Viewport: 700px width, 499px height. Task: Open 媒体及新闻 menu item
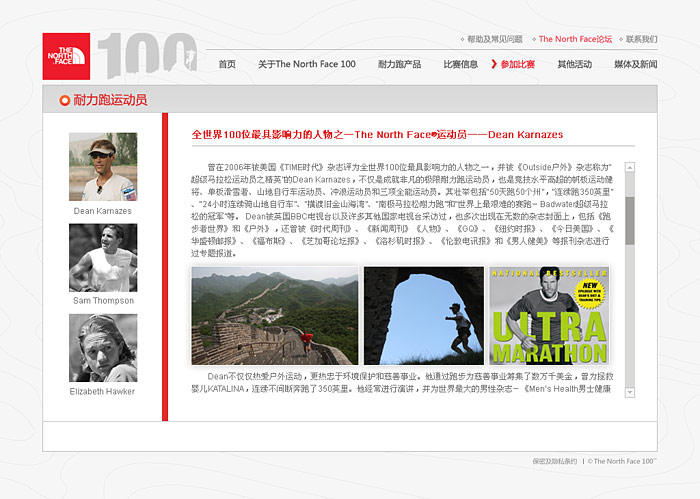click(636, 64)
